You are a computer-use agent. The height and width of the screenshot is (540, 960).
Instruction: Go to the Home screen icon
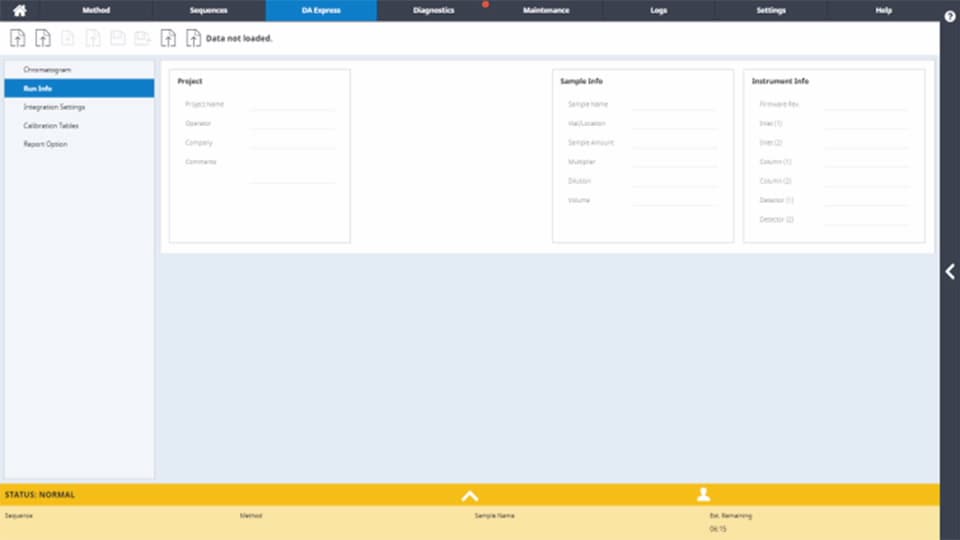pyautogui.click(x=19, y=11)
